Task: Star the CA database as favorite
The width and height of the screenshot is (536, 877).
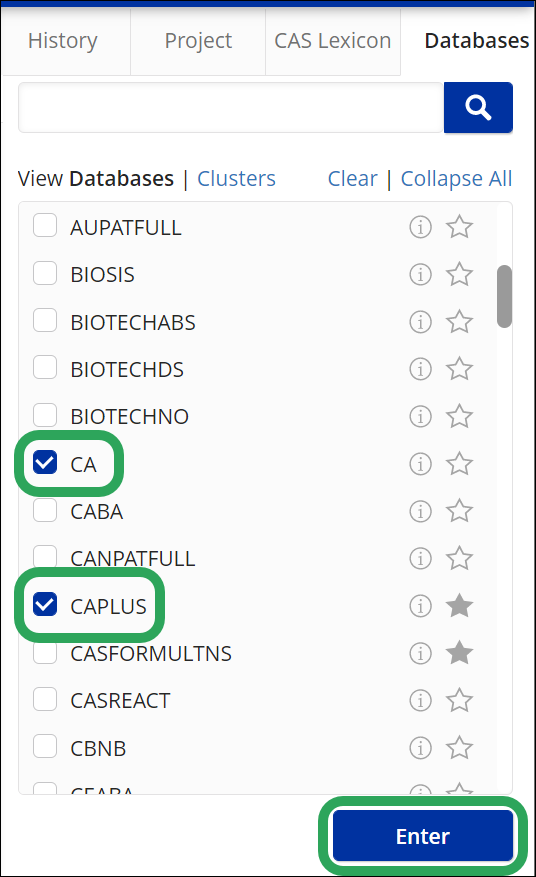Action: tap(459, 464)
